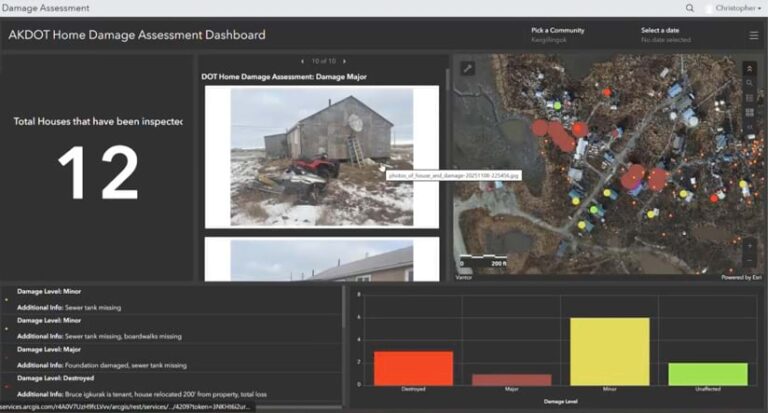
Task: Click the '10 of 10' record counter
Action: (324, 61)
